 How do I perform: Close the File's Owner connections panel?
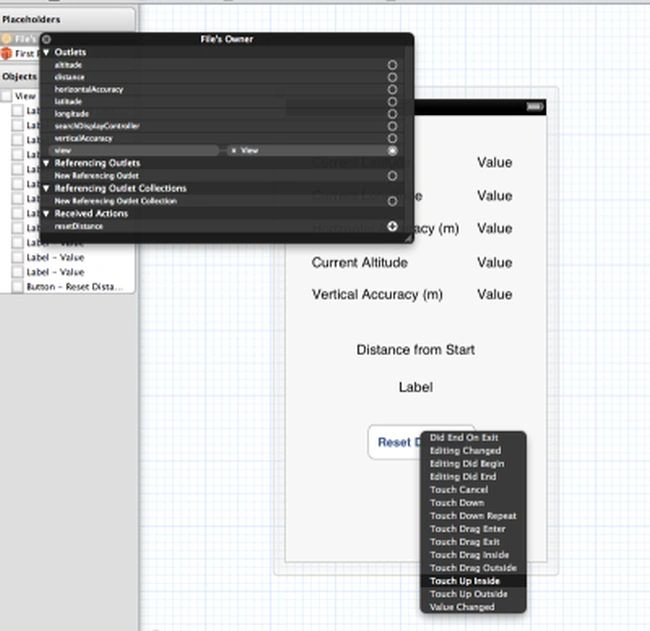(46, 39)
